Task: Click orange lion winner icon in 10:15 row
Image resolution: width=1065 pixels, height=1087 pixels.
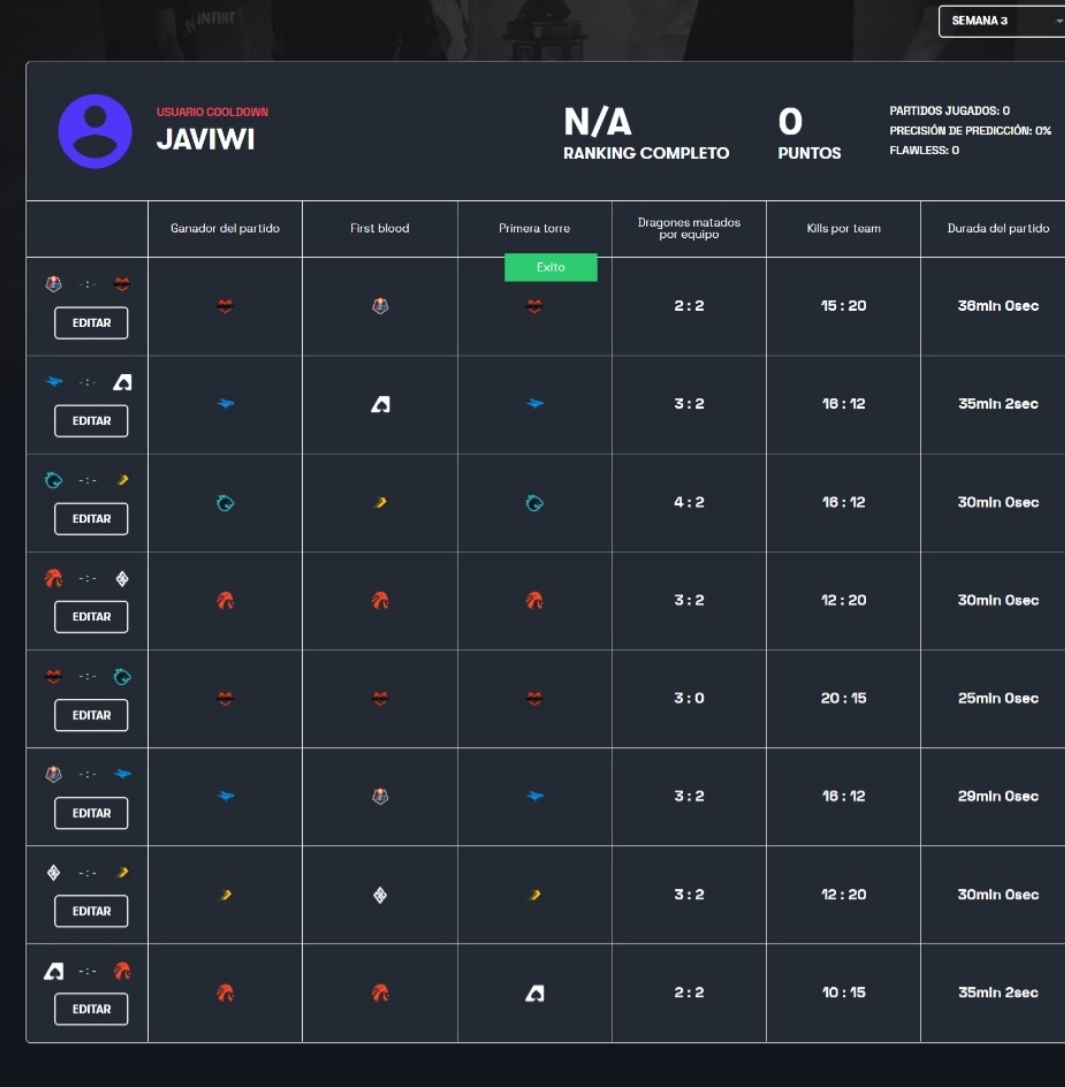Action: pyautogui.click(x=225, y=993)
